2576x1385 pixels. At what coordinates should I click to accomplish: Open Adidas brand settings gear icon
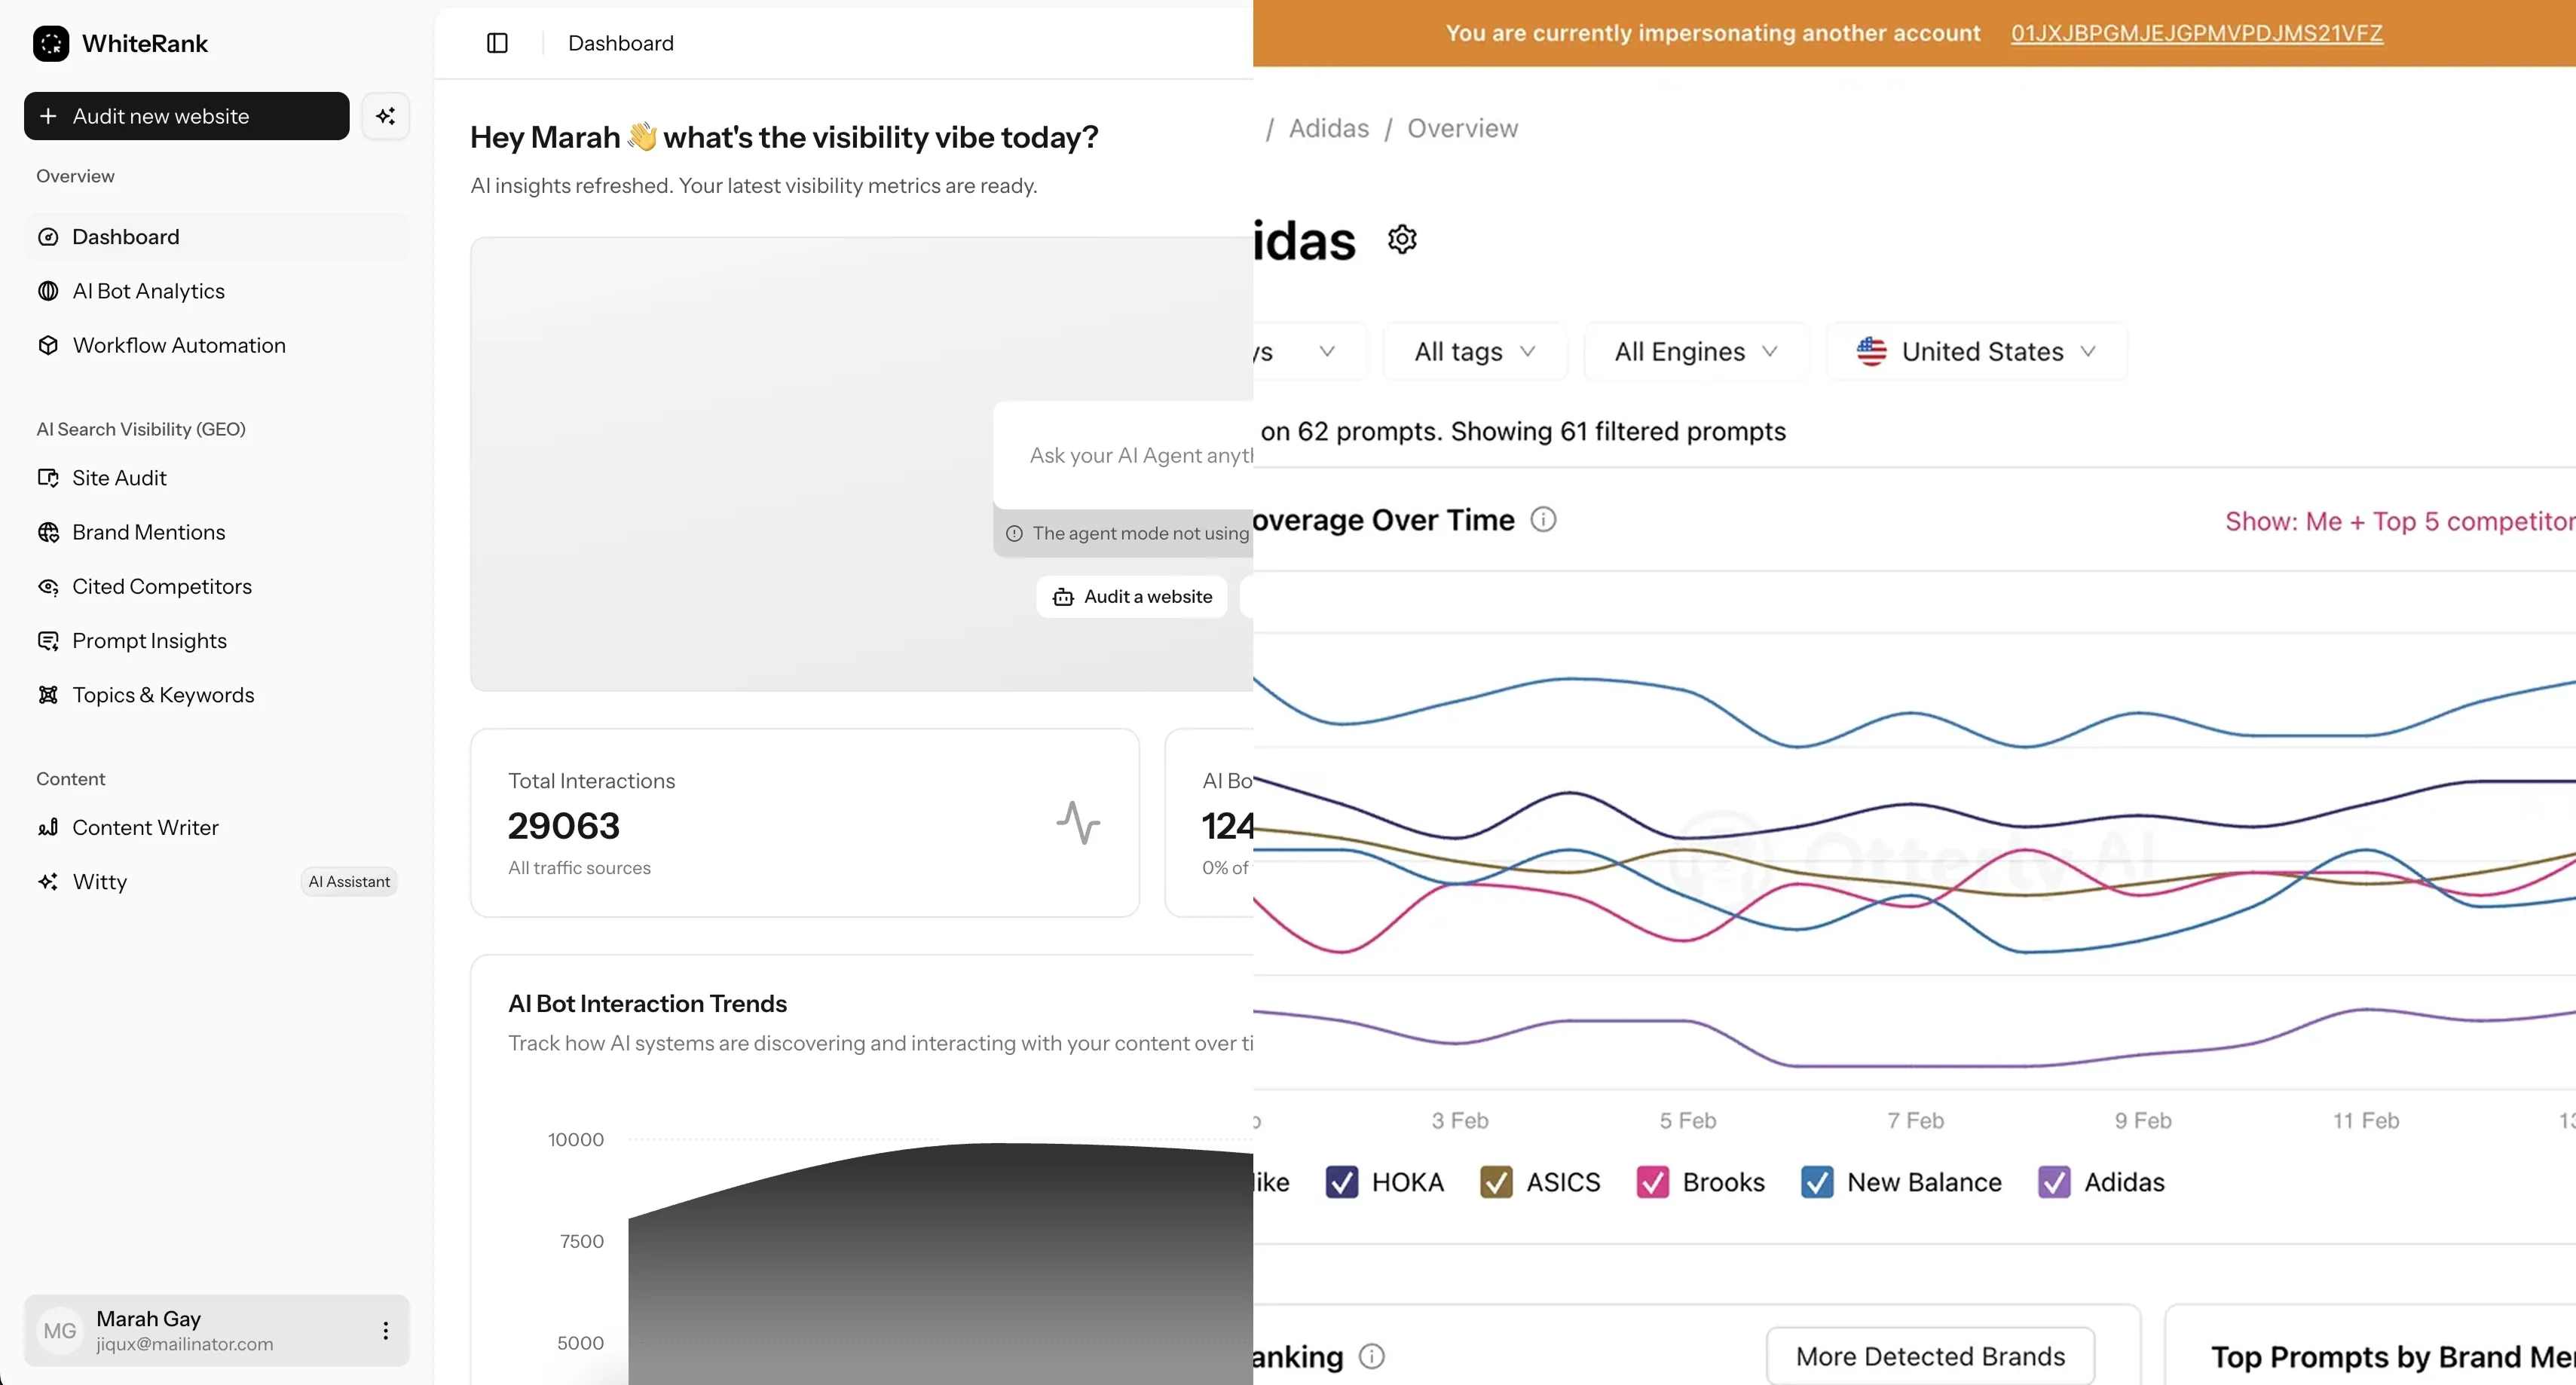pos(1402,239)
